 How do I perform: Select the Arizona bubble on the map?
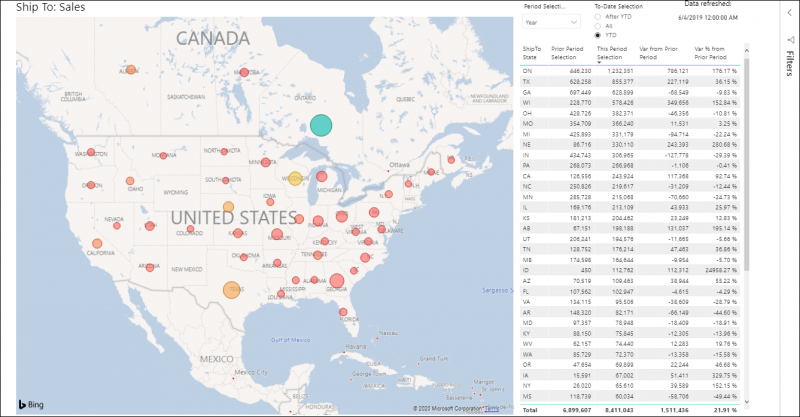pyautogui.click(x=149, y=267)
